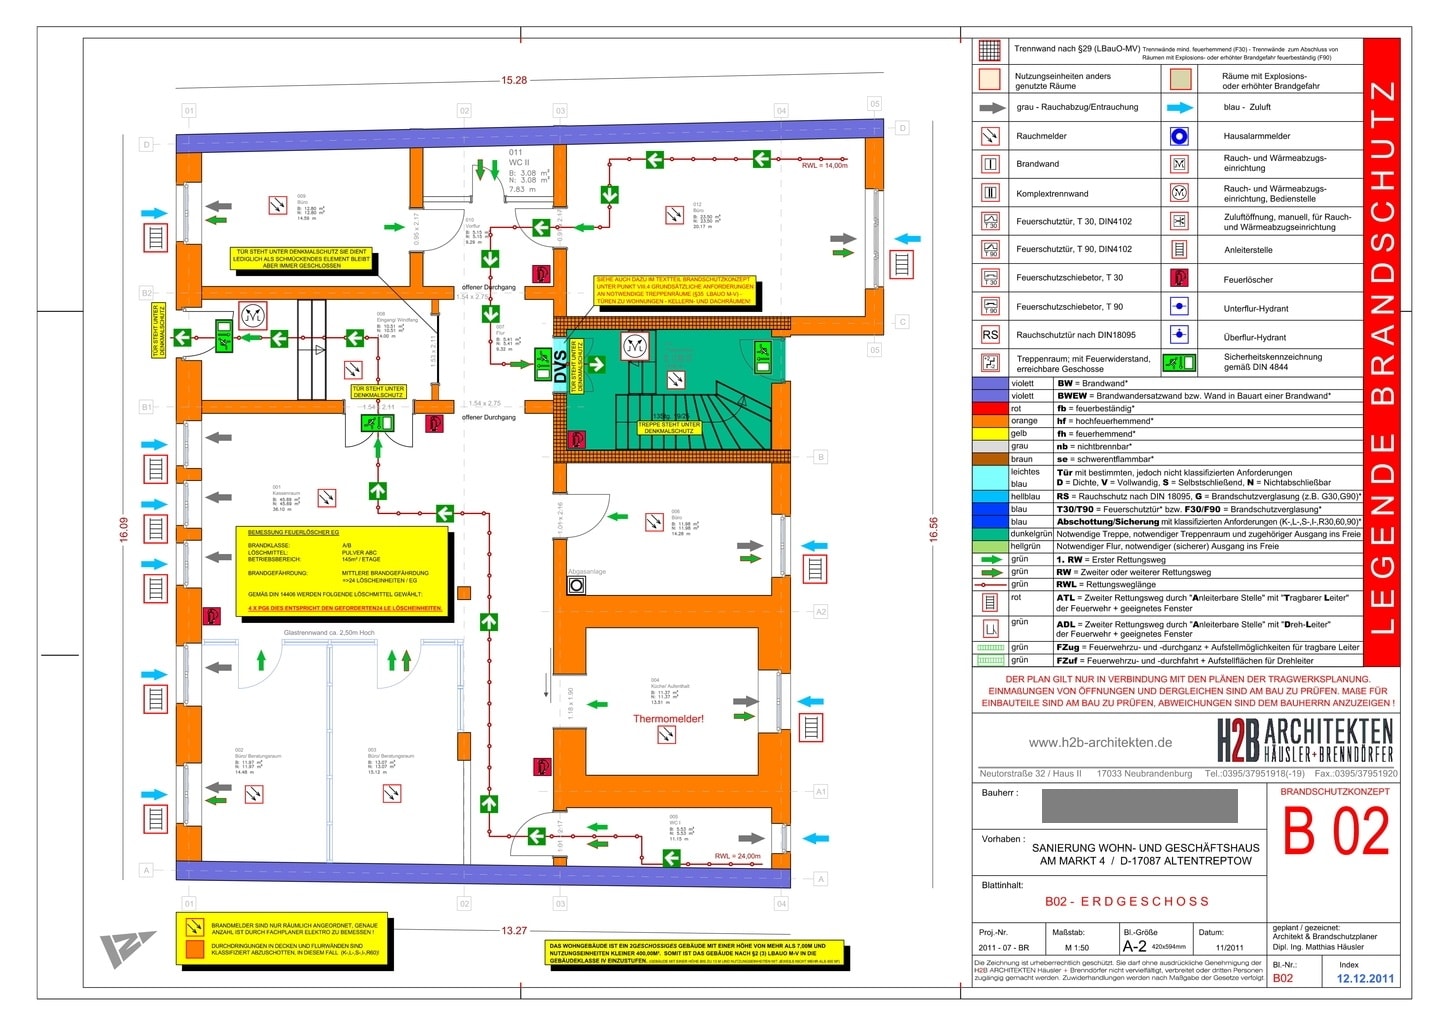Screen dimensions: 1450x1026
Task: Click the Feuerschutztür T 30 legend icon
Action: click(990, 221)
